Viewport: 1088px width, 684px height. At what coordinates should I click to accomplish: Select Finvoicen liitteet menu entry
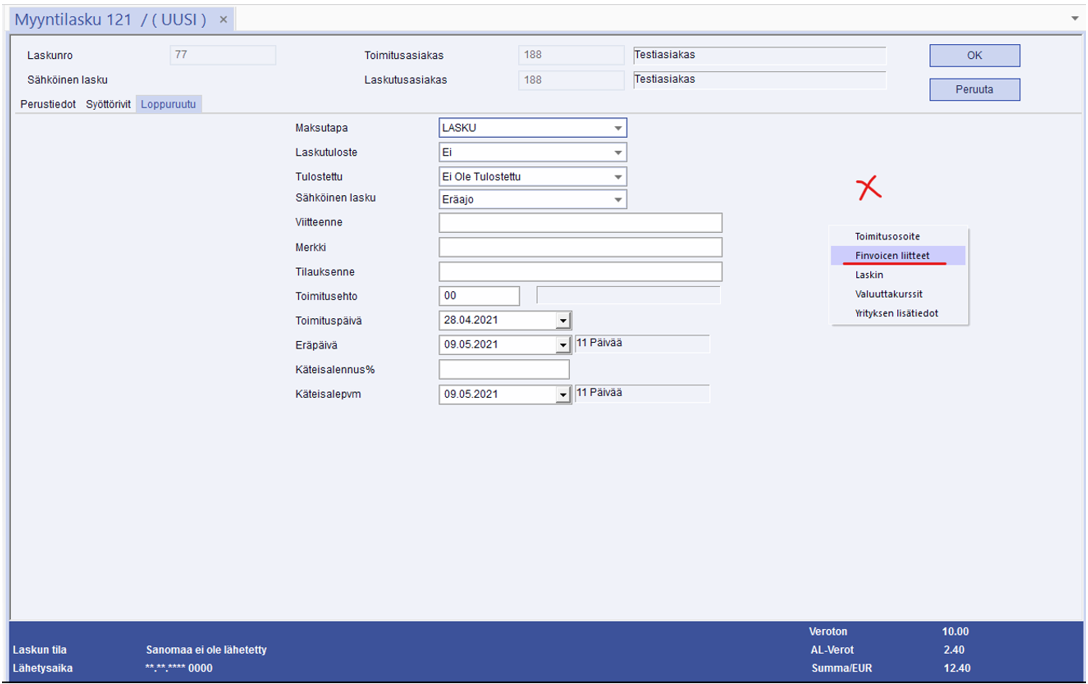coord(892,256)
